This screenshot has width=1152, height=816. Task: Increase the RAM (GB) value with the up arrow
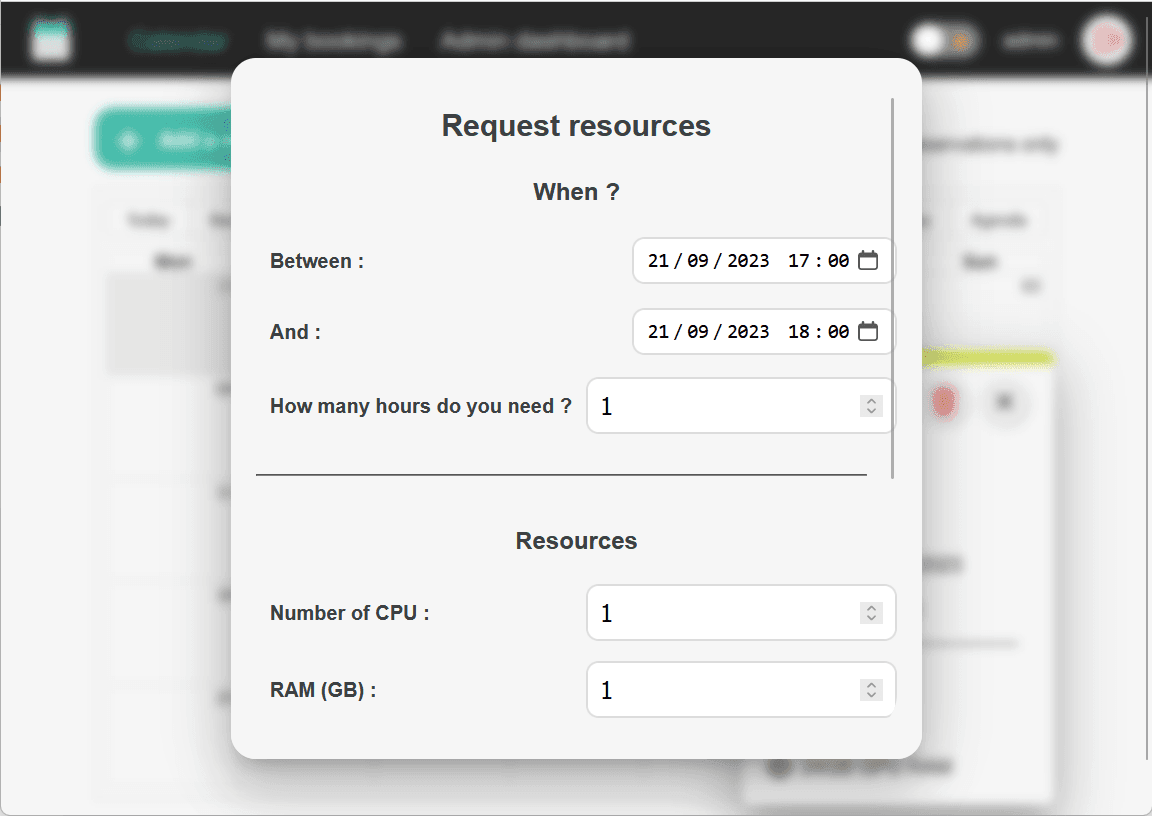point(871,685)
